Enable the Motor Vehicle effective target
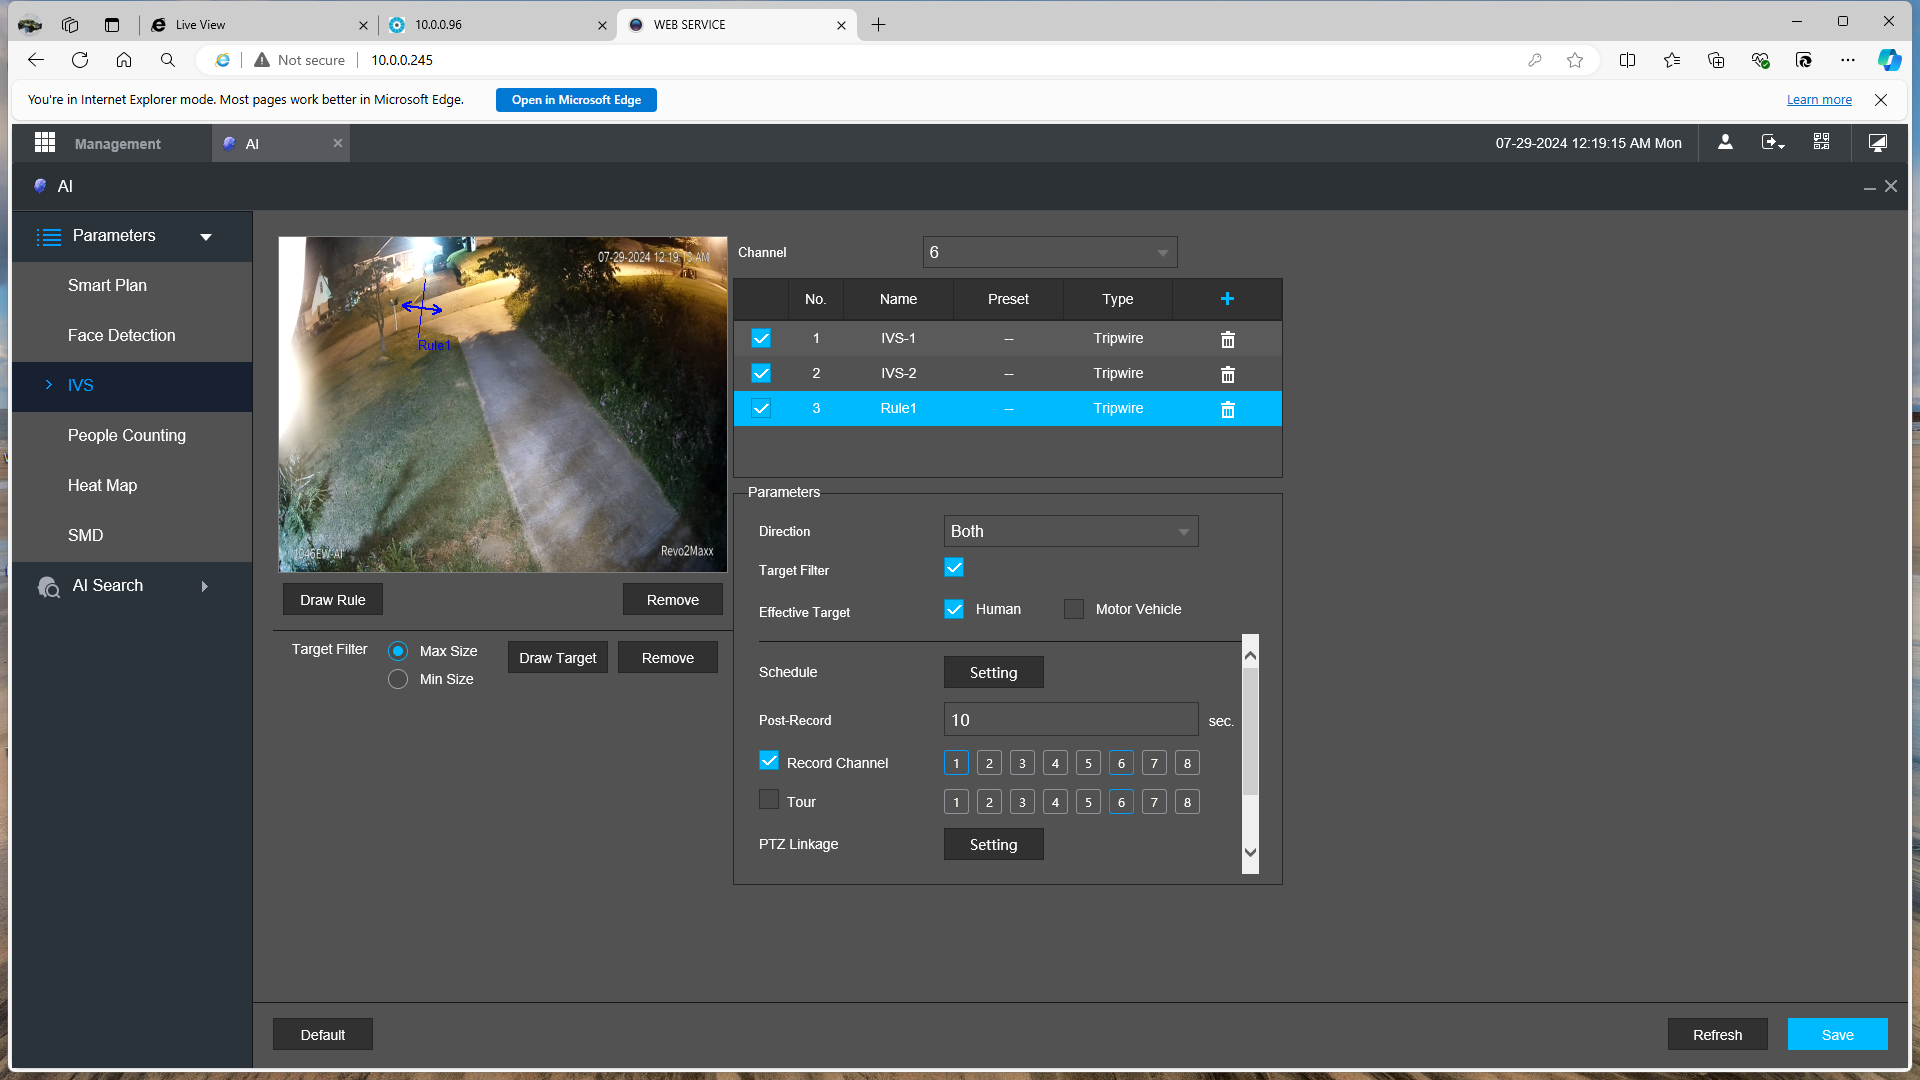This screenshot has height=1080, width=1920. point(1074,609)
